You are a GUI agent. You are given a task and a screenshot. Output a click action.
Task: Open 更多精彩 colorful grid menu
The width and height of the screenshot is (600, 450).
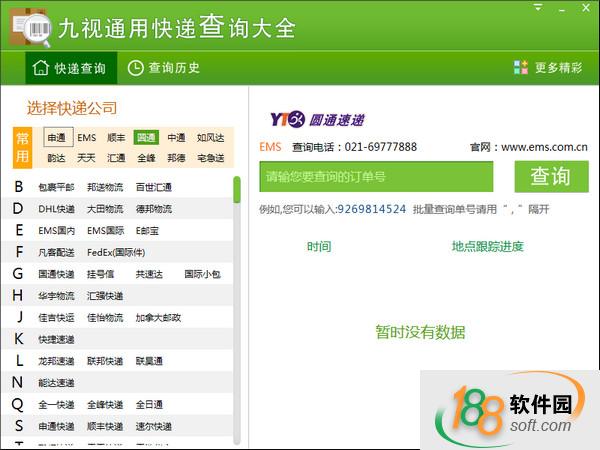point(548,68)
